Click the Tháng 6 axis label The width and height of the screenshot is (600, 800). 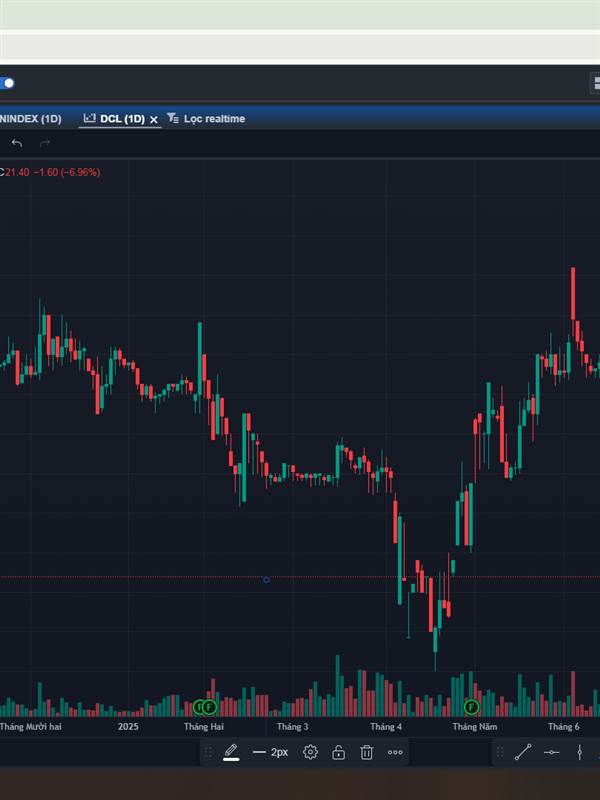coord(563,727)
